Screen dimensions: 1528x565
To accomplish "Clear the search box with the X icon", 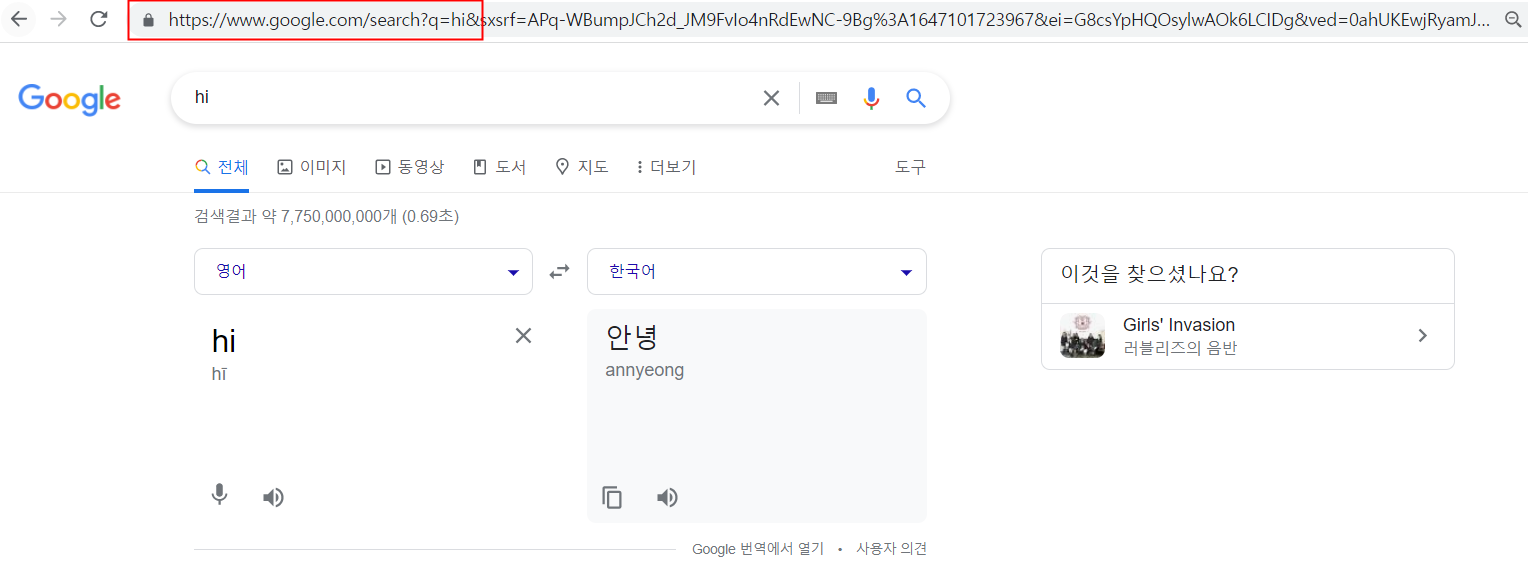I will coord(771,98).
